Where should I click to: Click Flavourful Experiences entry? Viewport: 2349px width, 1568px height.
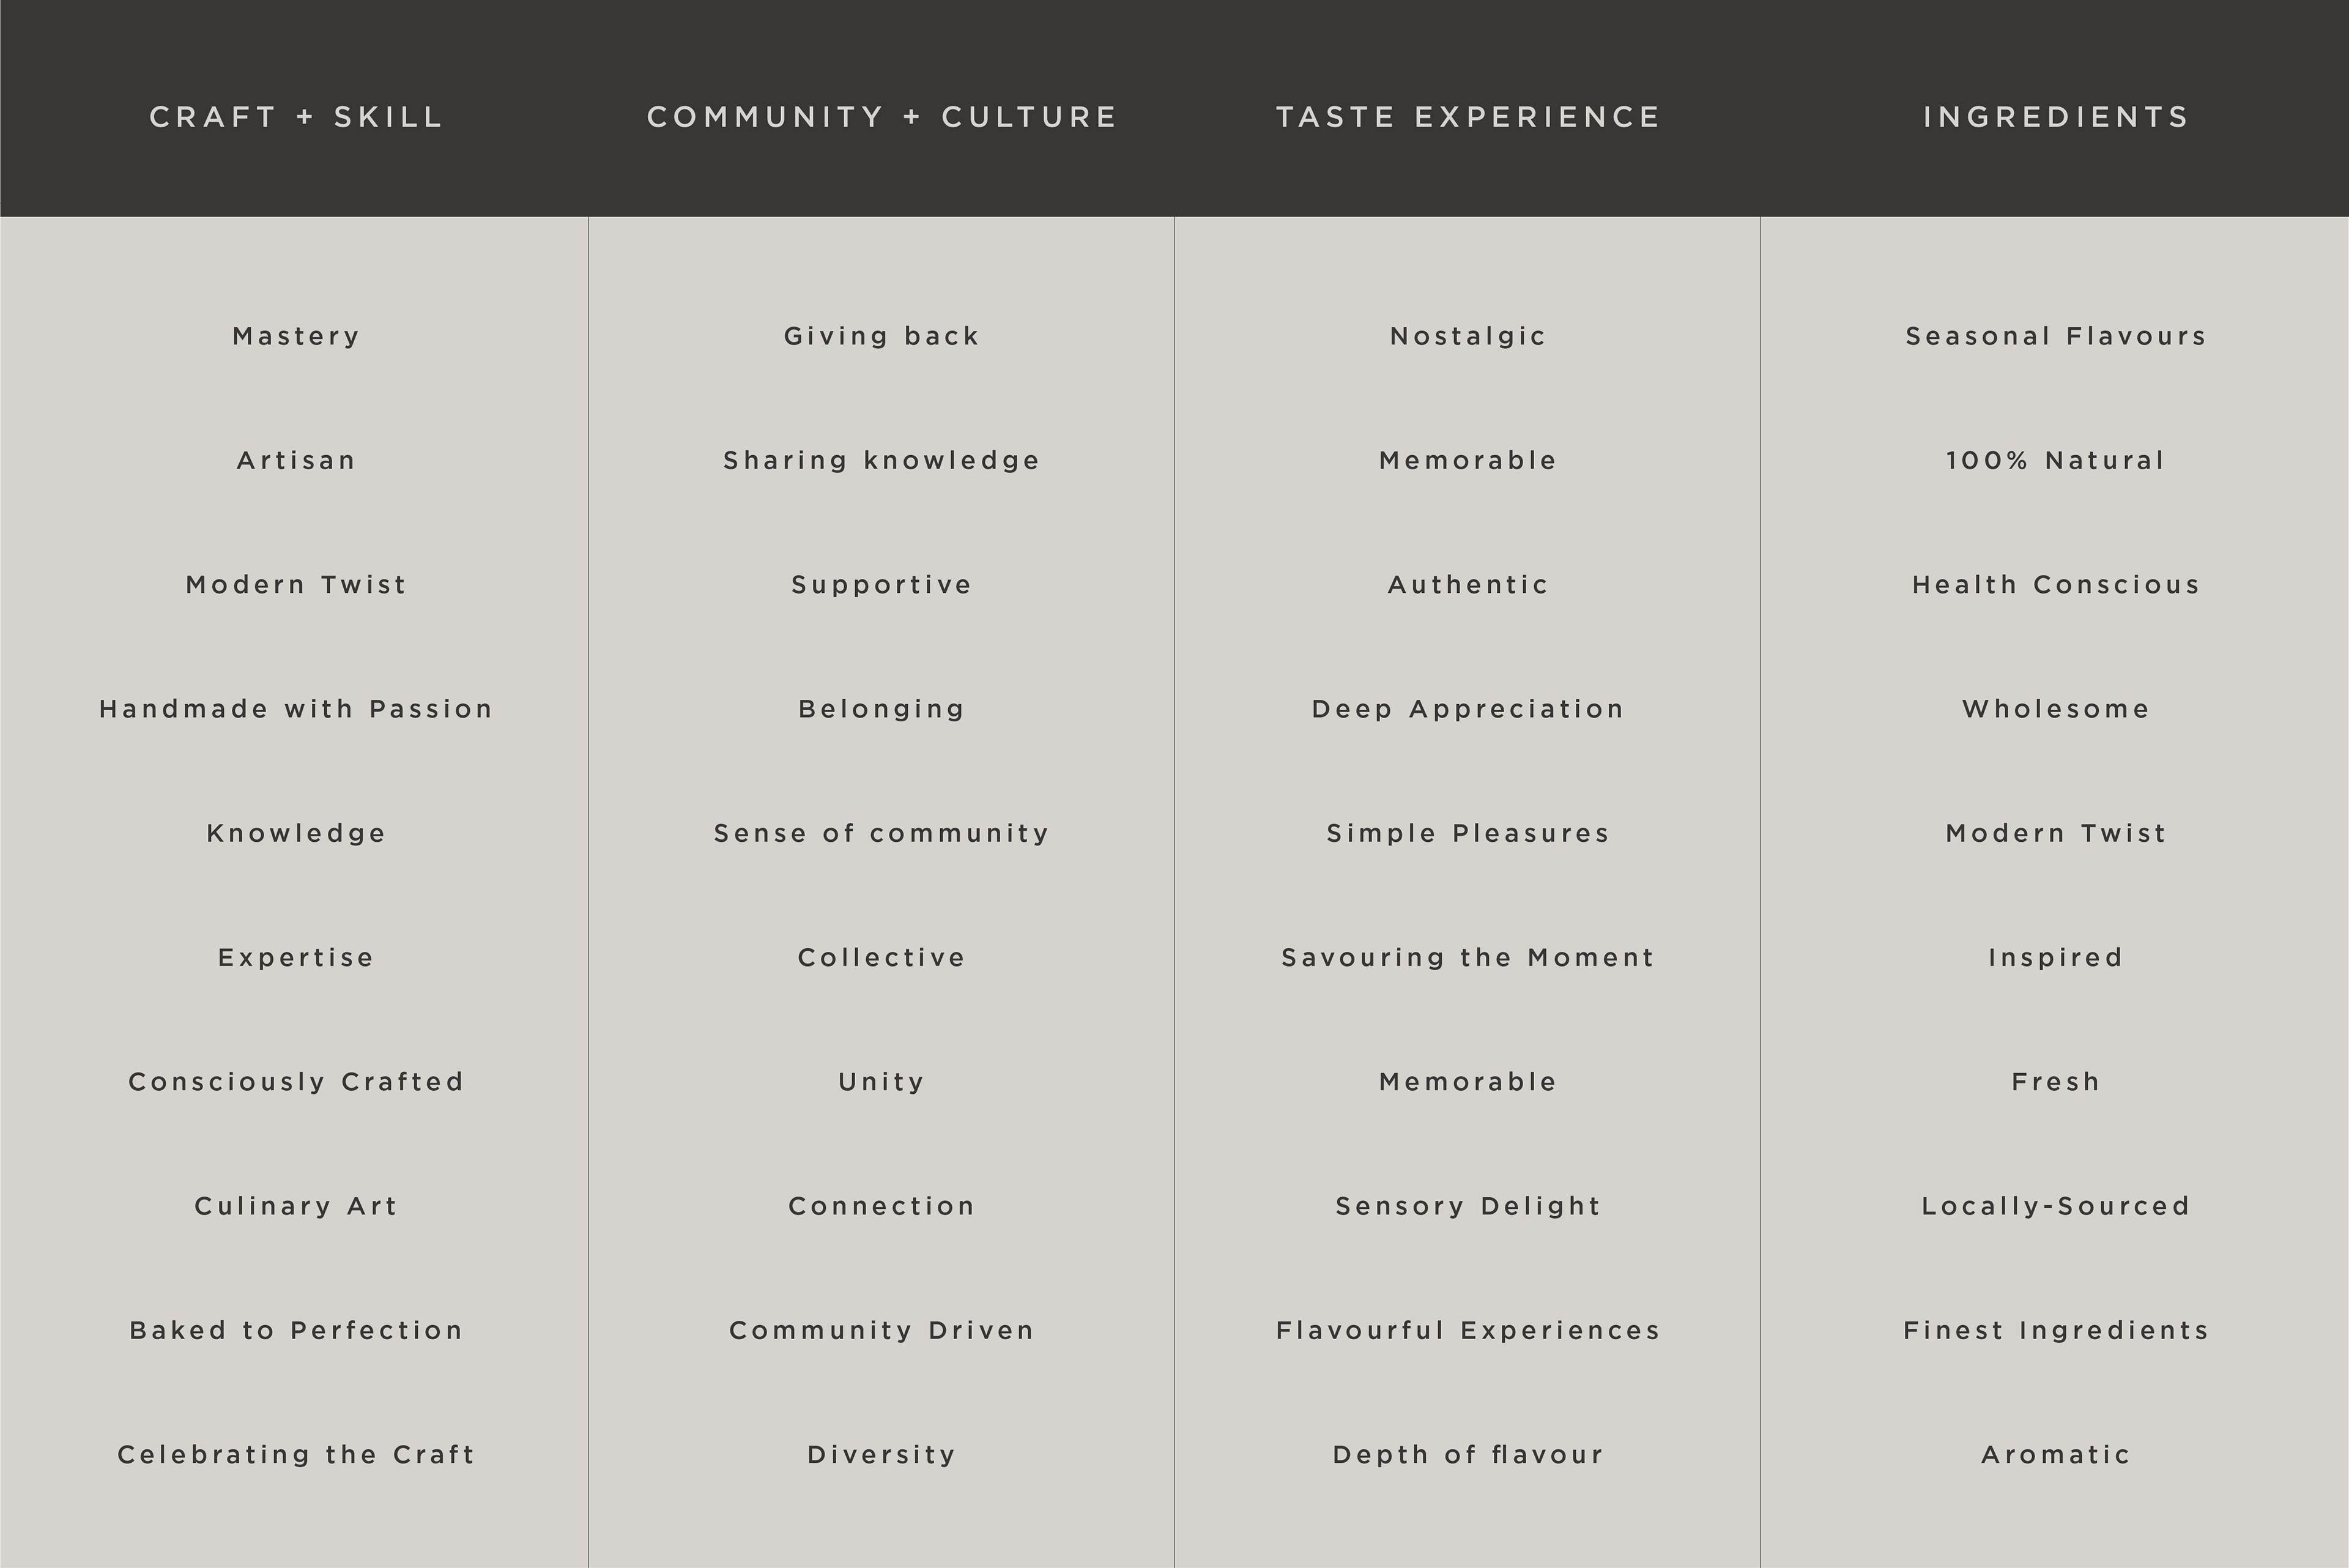(x=1468, y=1331)
